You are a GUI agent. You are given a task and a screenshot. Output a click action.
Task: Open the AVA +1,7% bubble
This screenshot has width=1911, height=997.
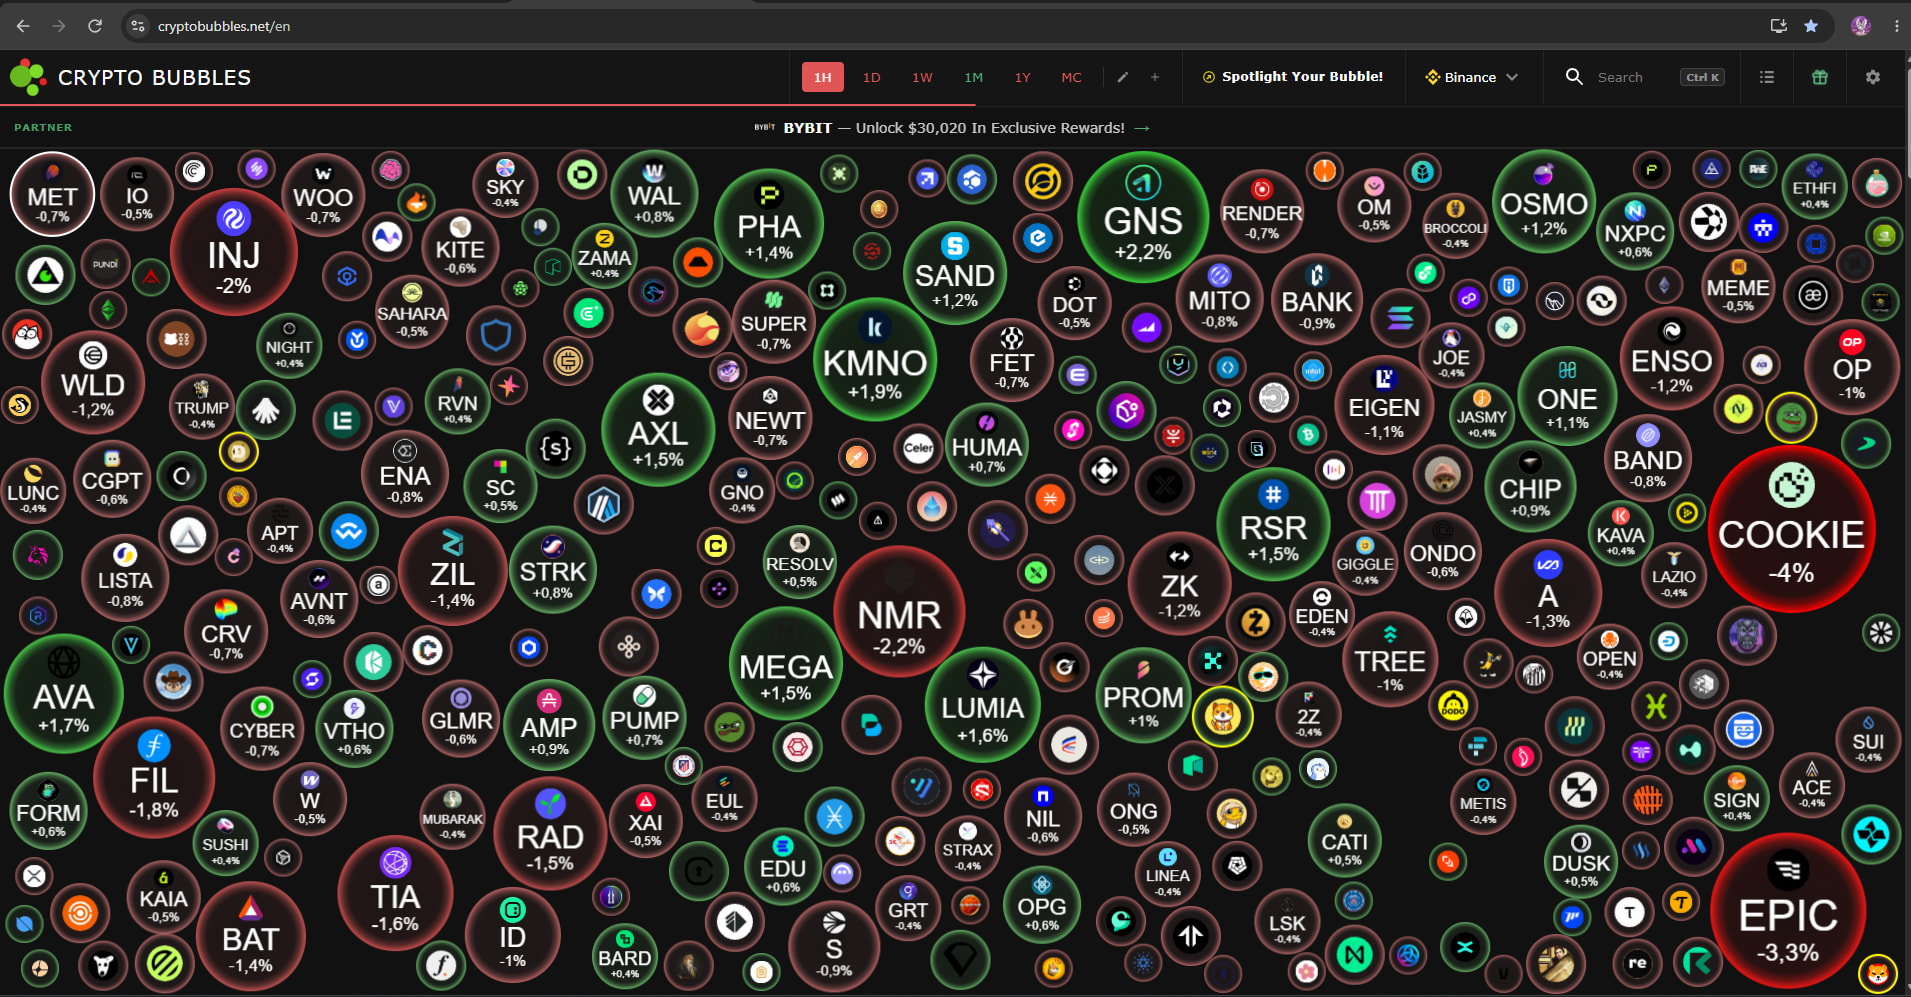[64, 695]
